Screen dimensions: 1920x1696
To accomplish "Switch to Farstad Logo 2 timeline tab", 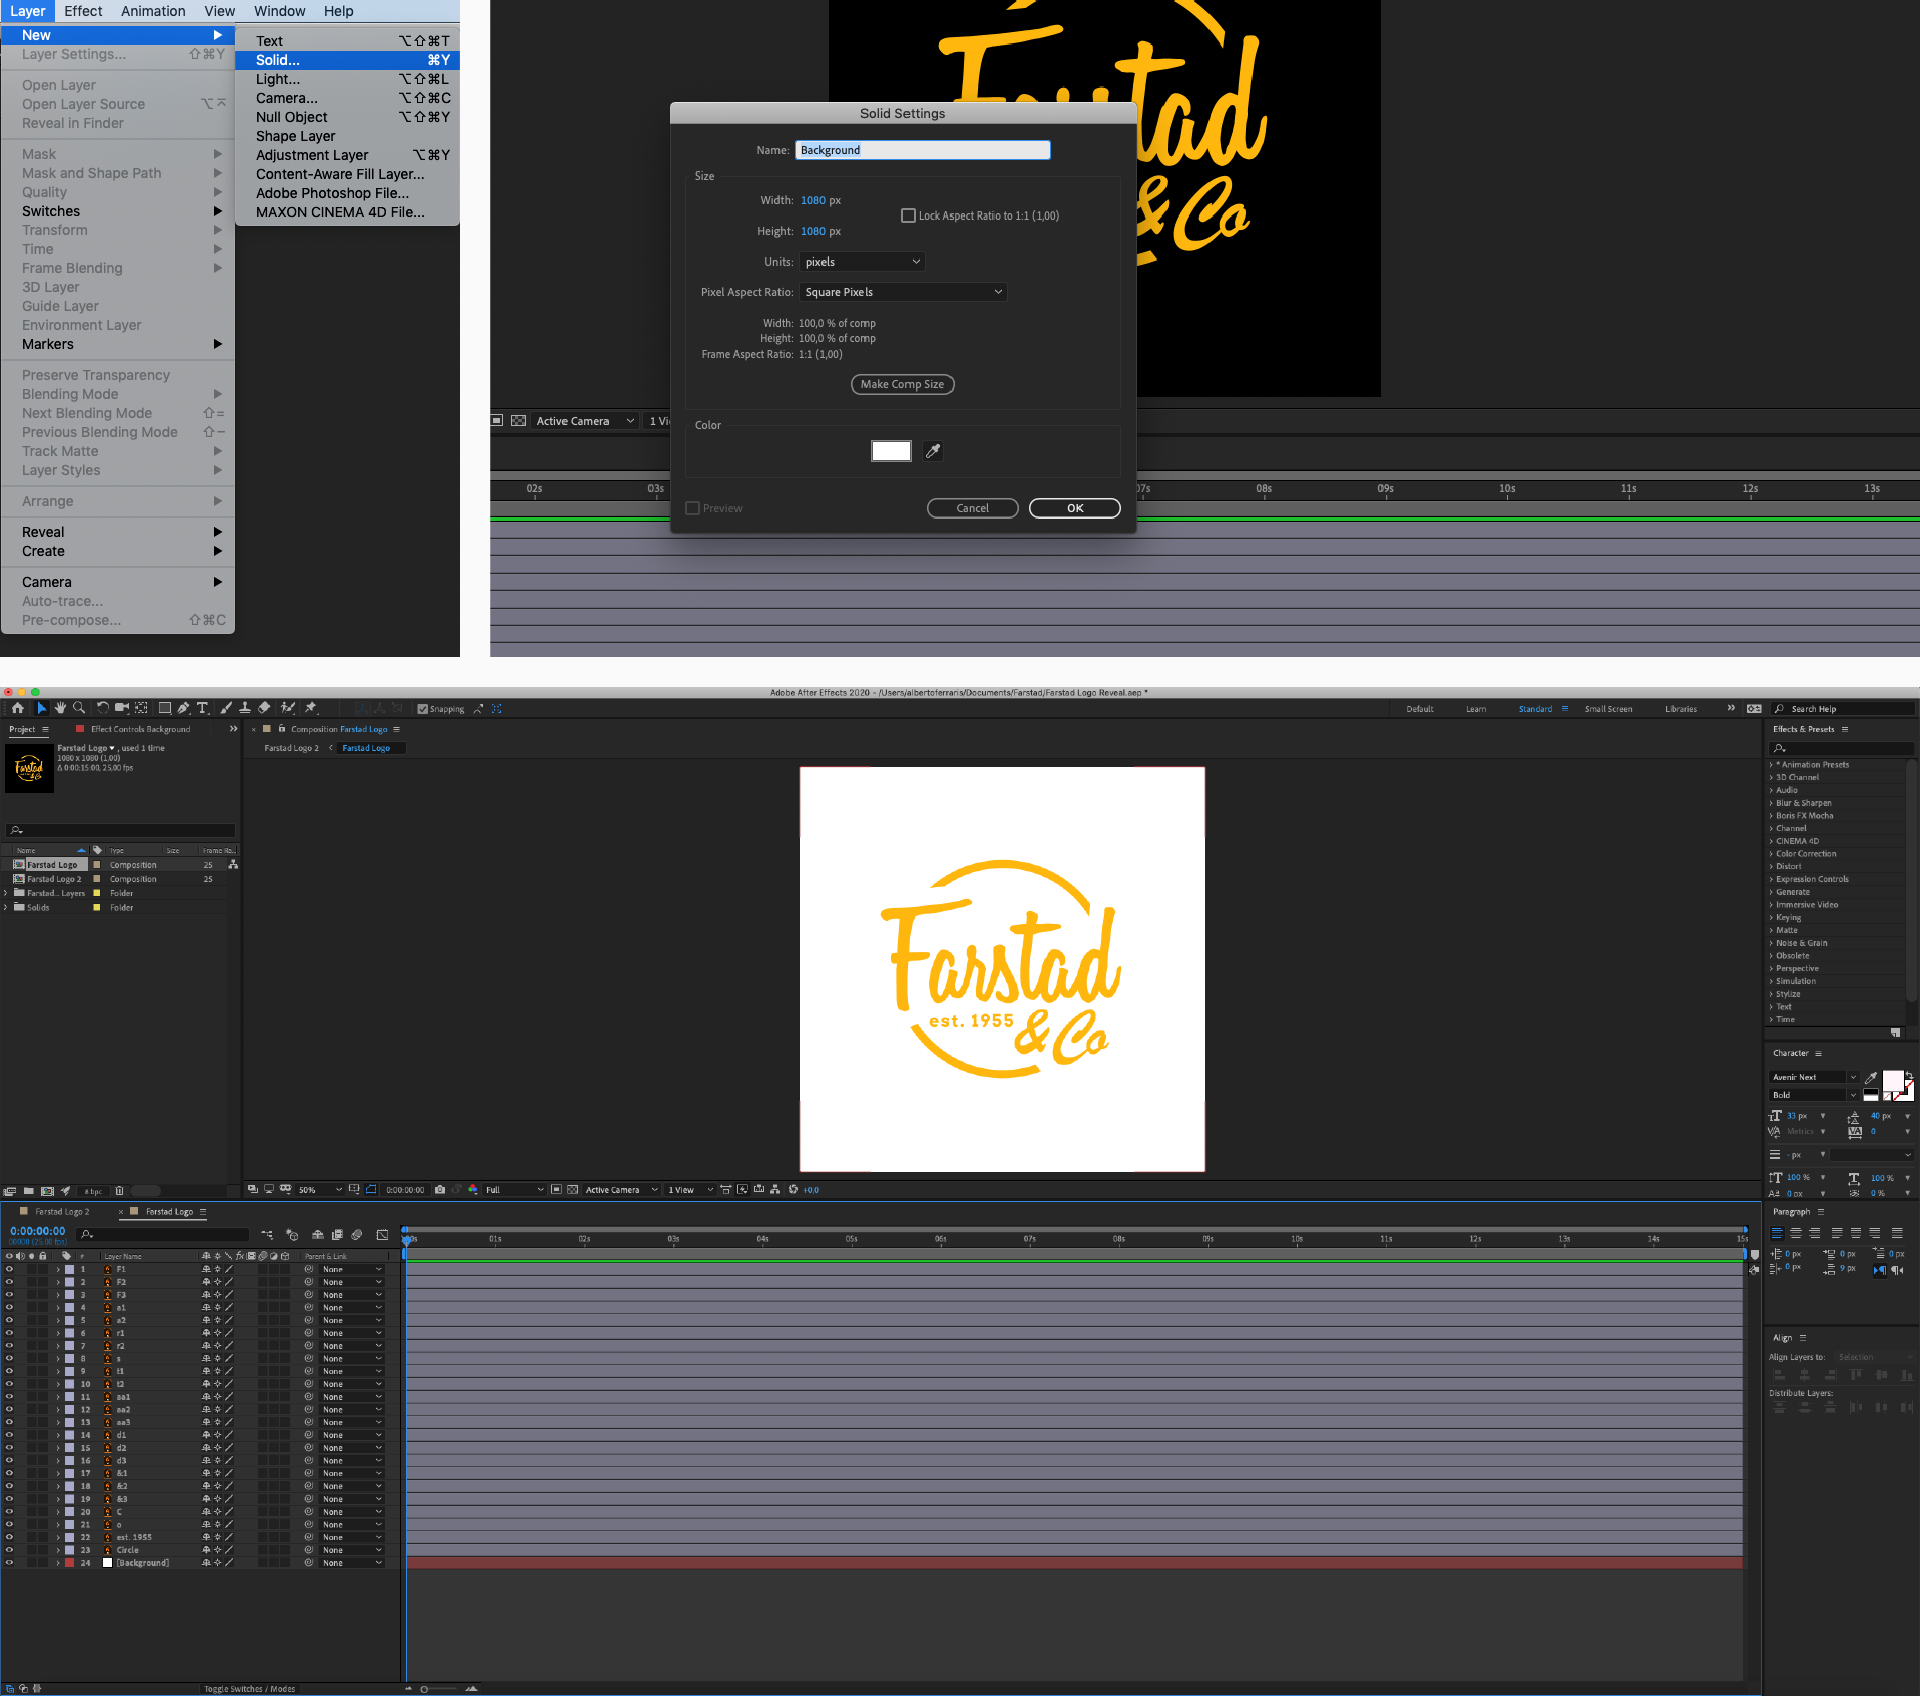I will pyautogui.click(x=61, y=1212).
